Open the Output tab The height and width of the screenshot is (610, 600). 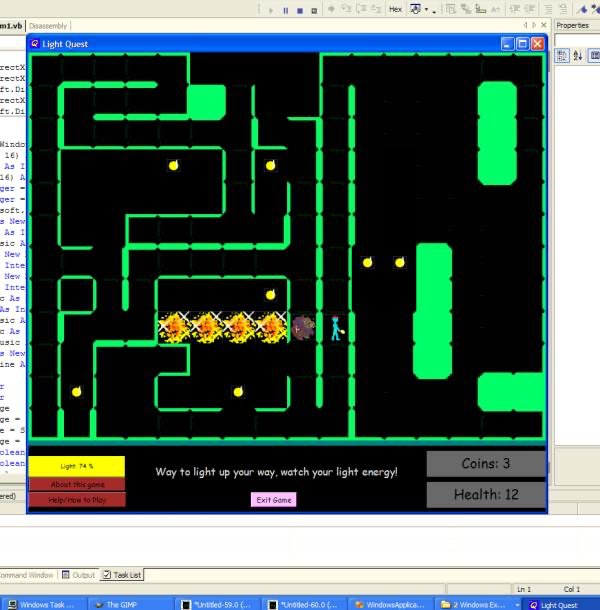tap(79, 575)
